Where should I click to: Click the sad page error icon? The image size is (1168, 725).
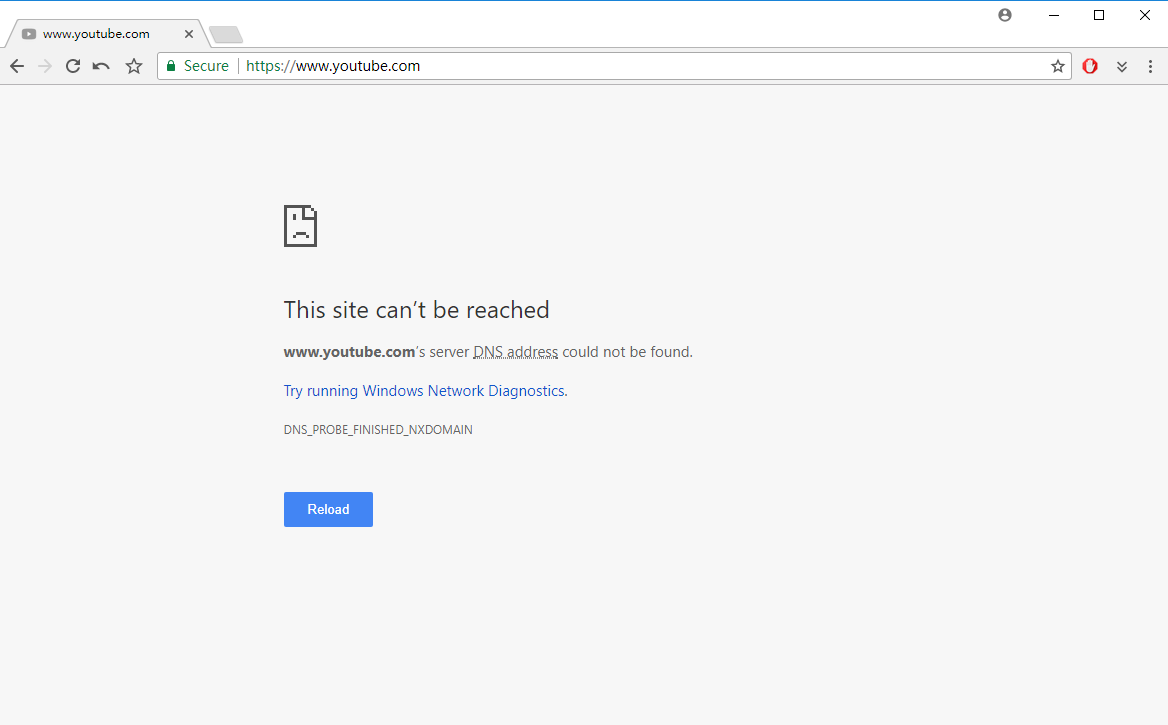pyautogui.click(x=300, y=226)
